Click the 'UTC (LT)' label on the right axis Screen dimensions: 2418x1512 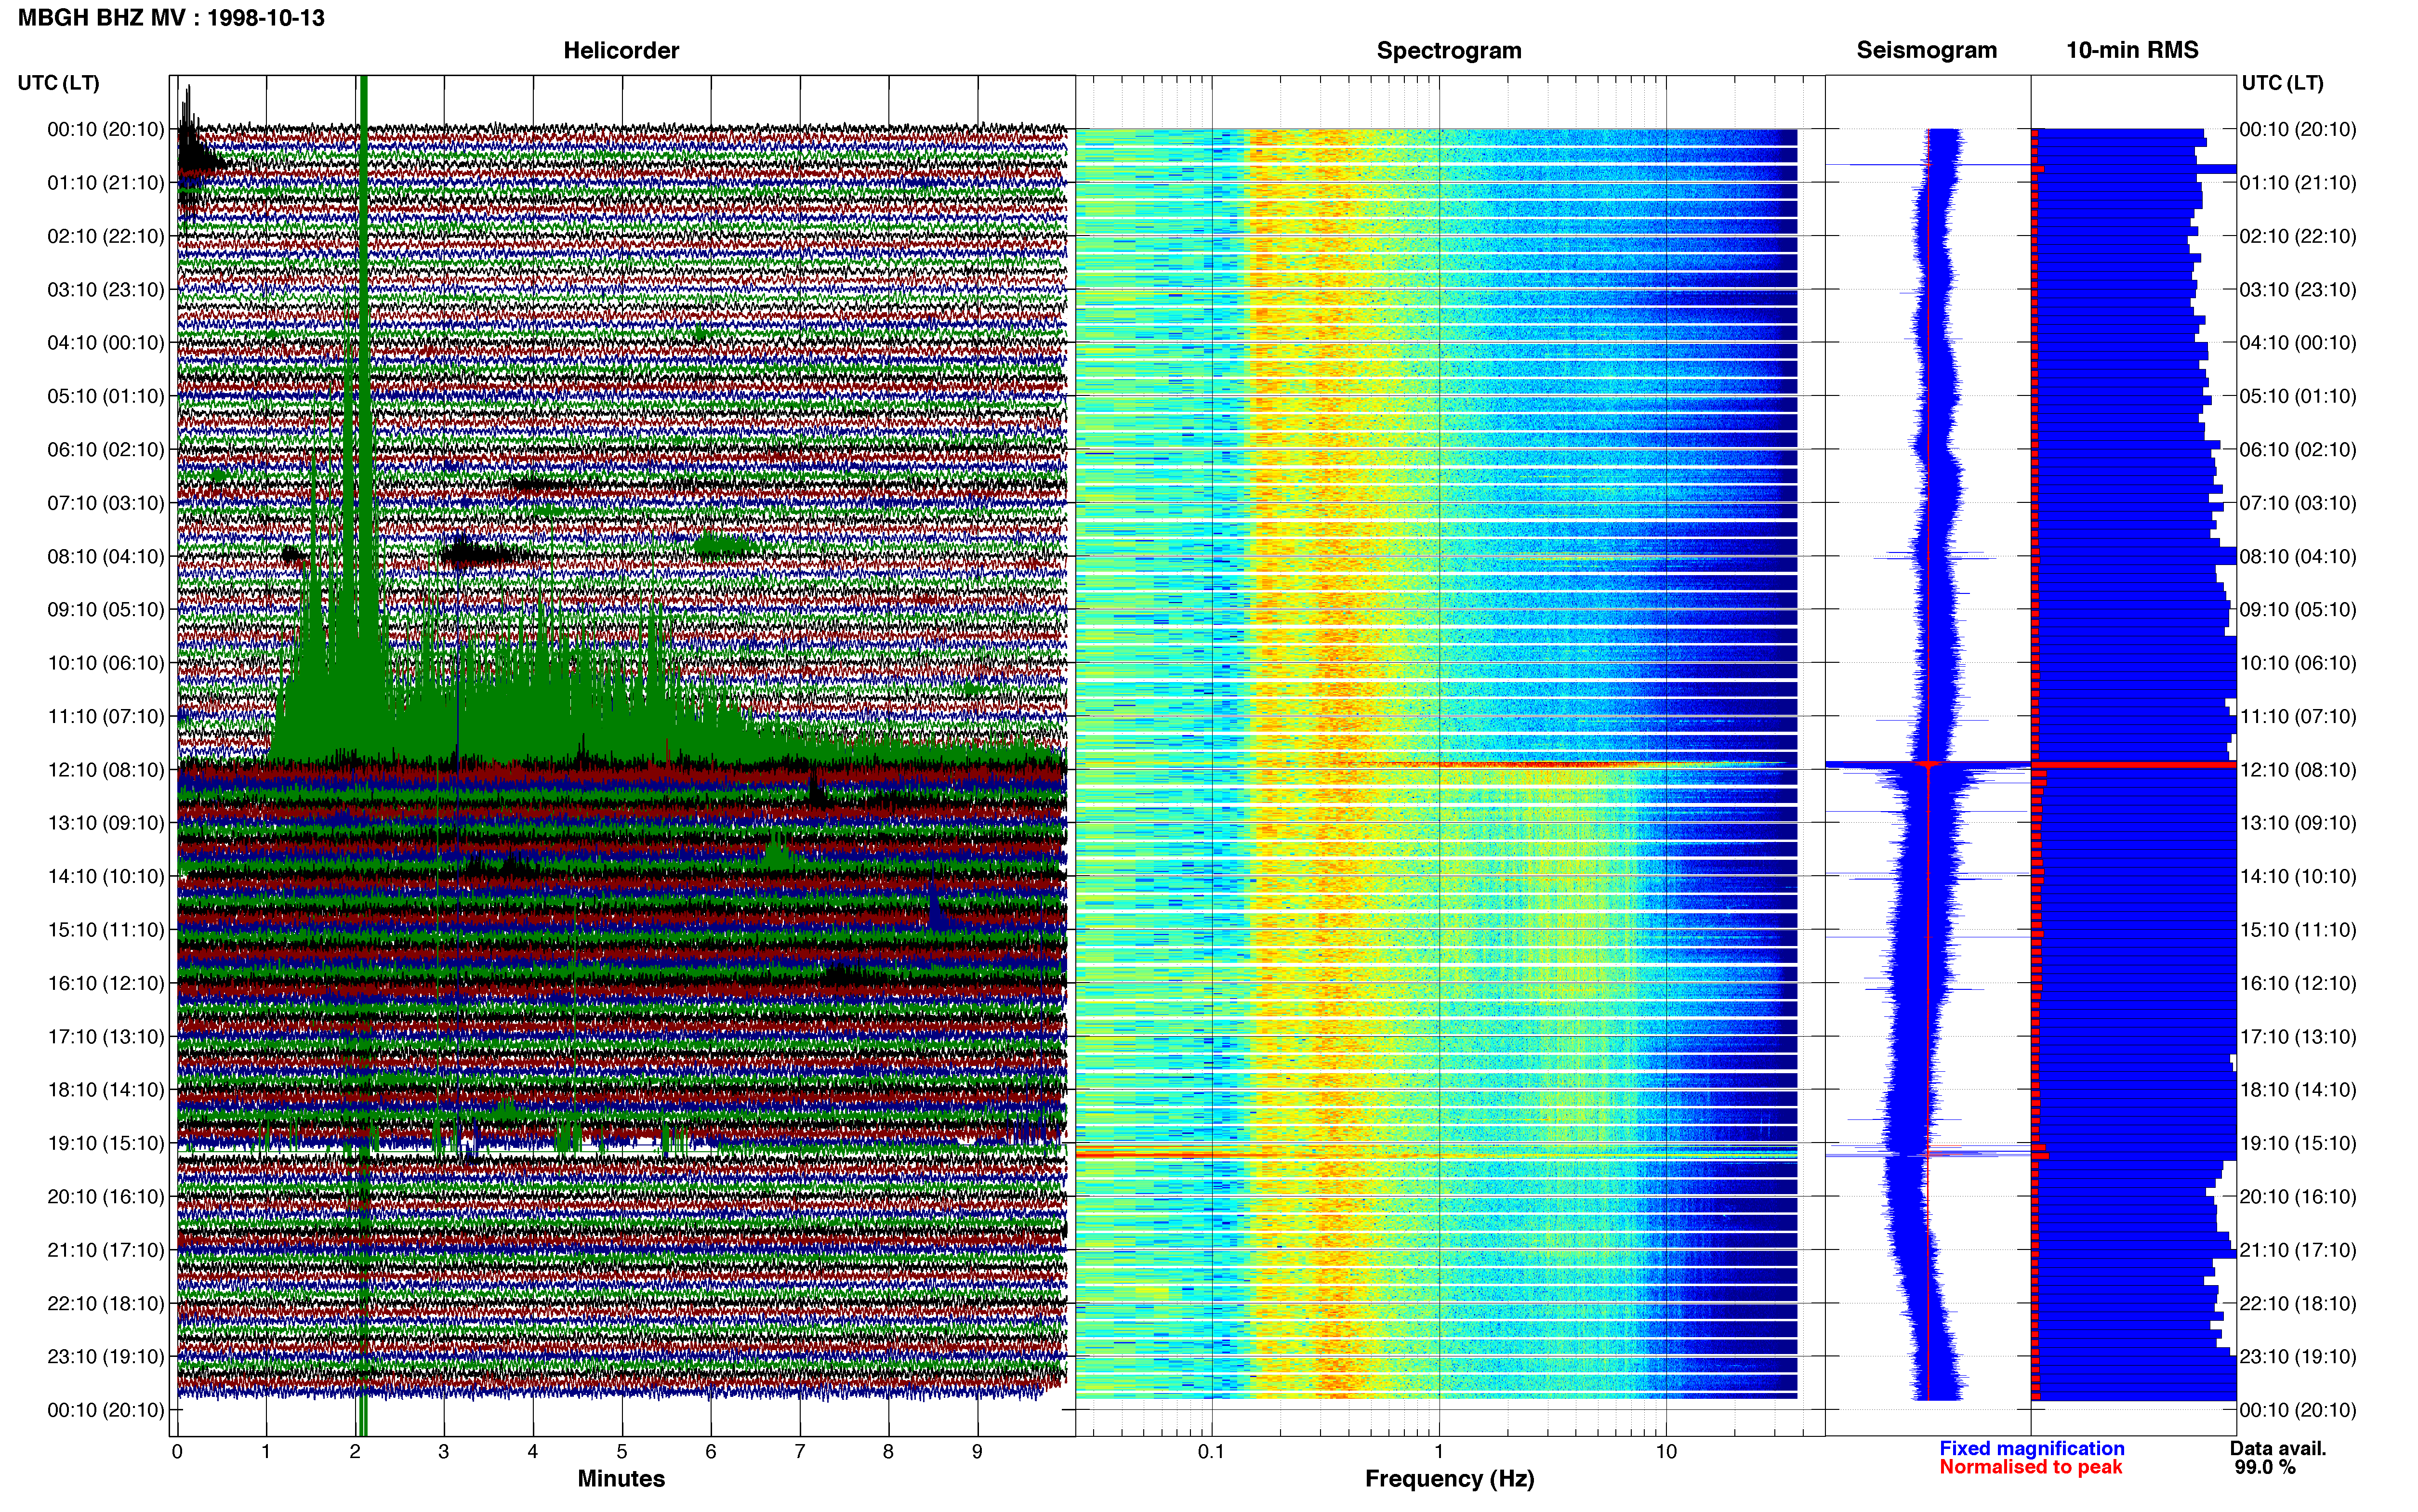[x=2282, y=83]
